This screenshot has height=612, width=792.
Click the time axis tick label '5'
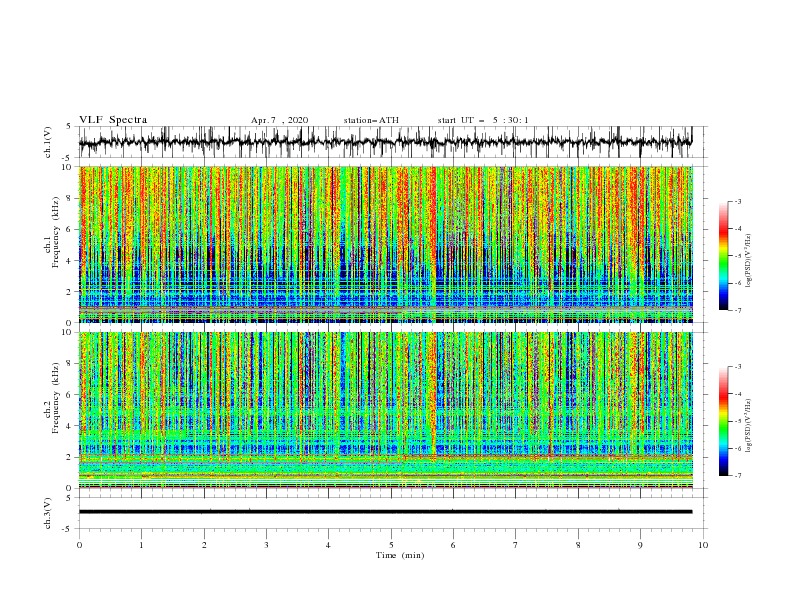[x=391, y=545]
